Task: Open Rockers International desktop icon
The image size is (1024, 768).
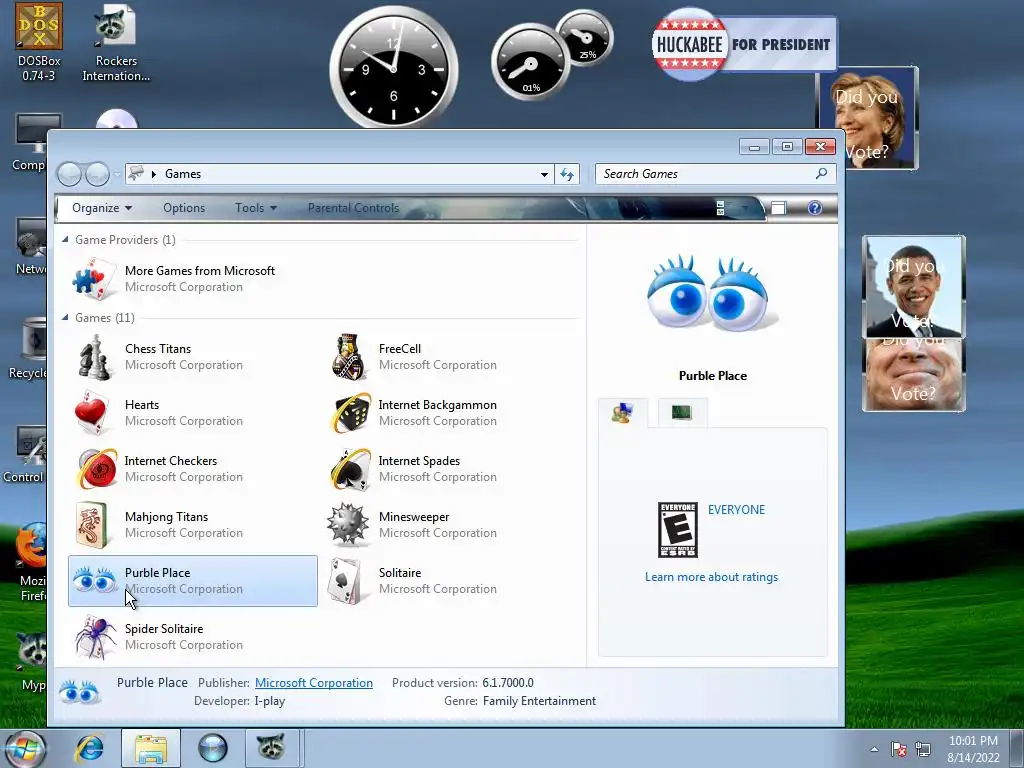Action: pos(116,42)
